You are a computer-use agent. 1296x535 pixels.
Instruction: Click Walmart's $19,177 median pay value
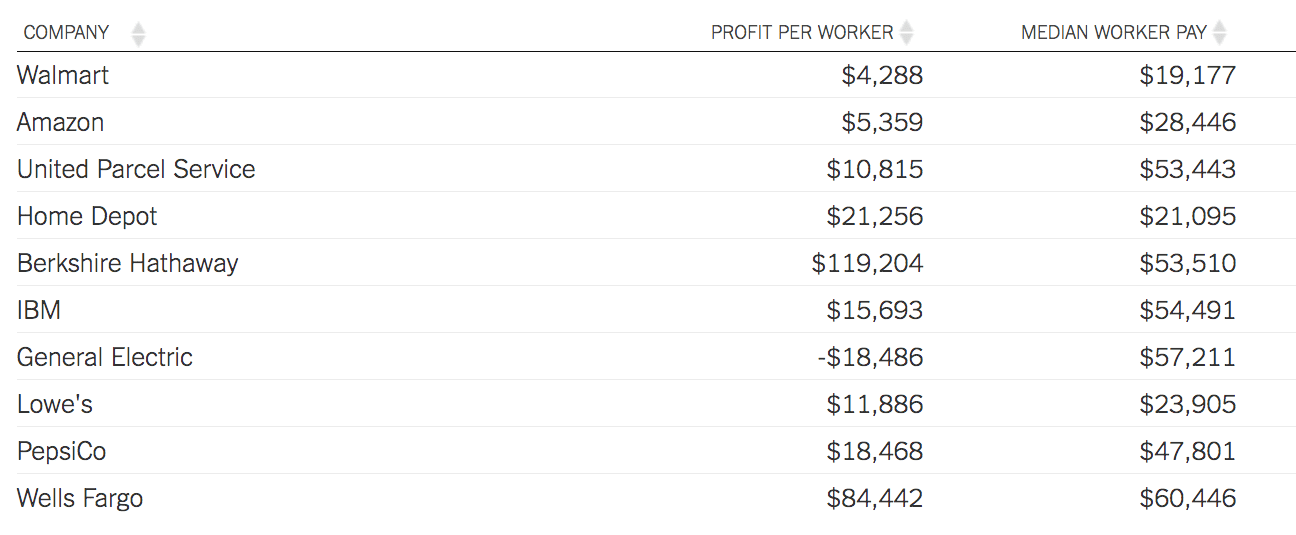coord(1188,75)
